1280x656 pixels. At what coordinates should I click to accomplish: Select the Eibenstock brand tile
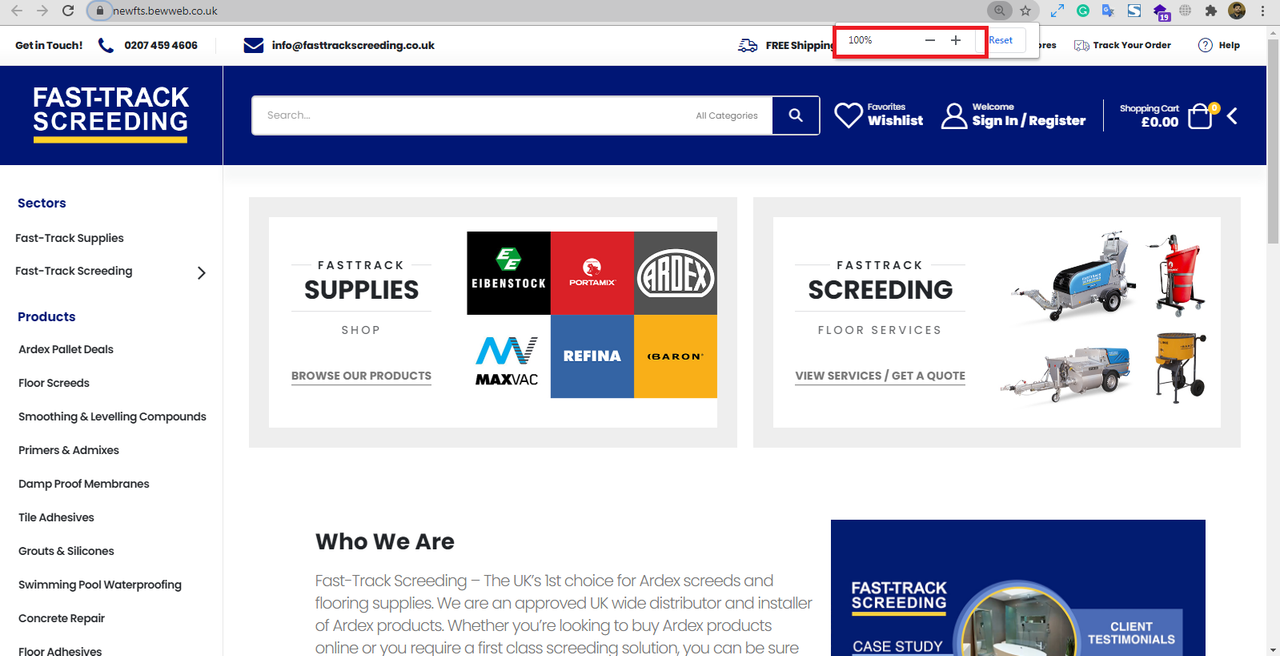508,273
